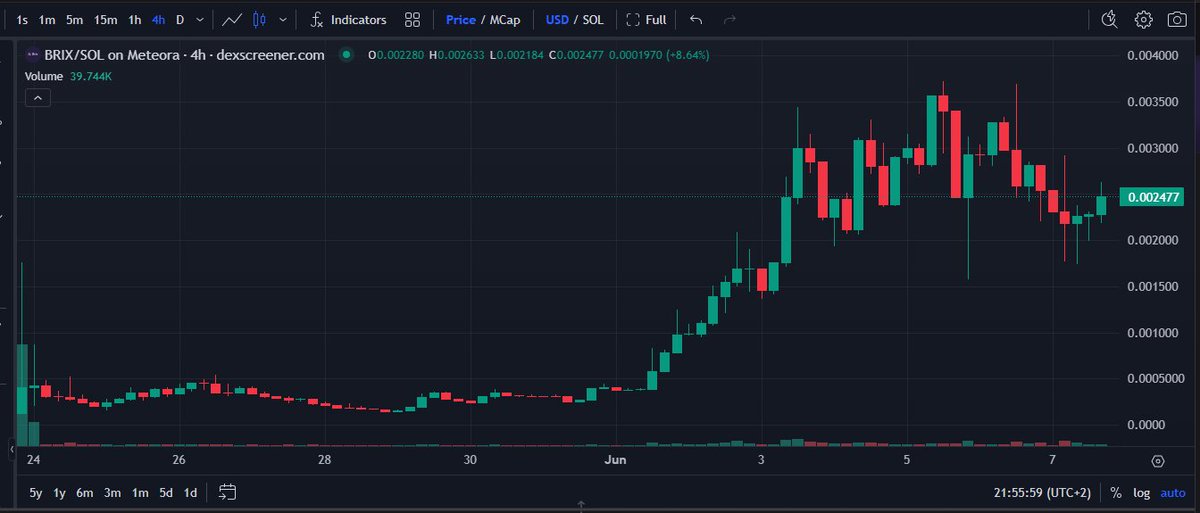Toggle percent scale
Viewport: 1200px width, 513px height.
tap(1116, 492)
